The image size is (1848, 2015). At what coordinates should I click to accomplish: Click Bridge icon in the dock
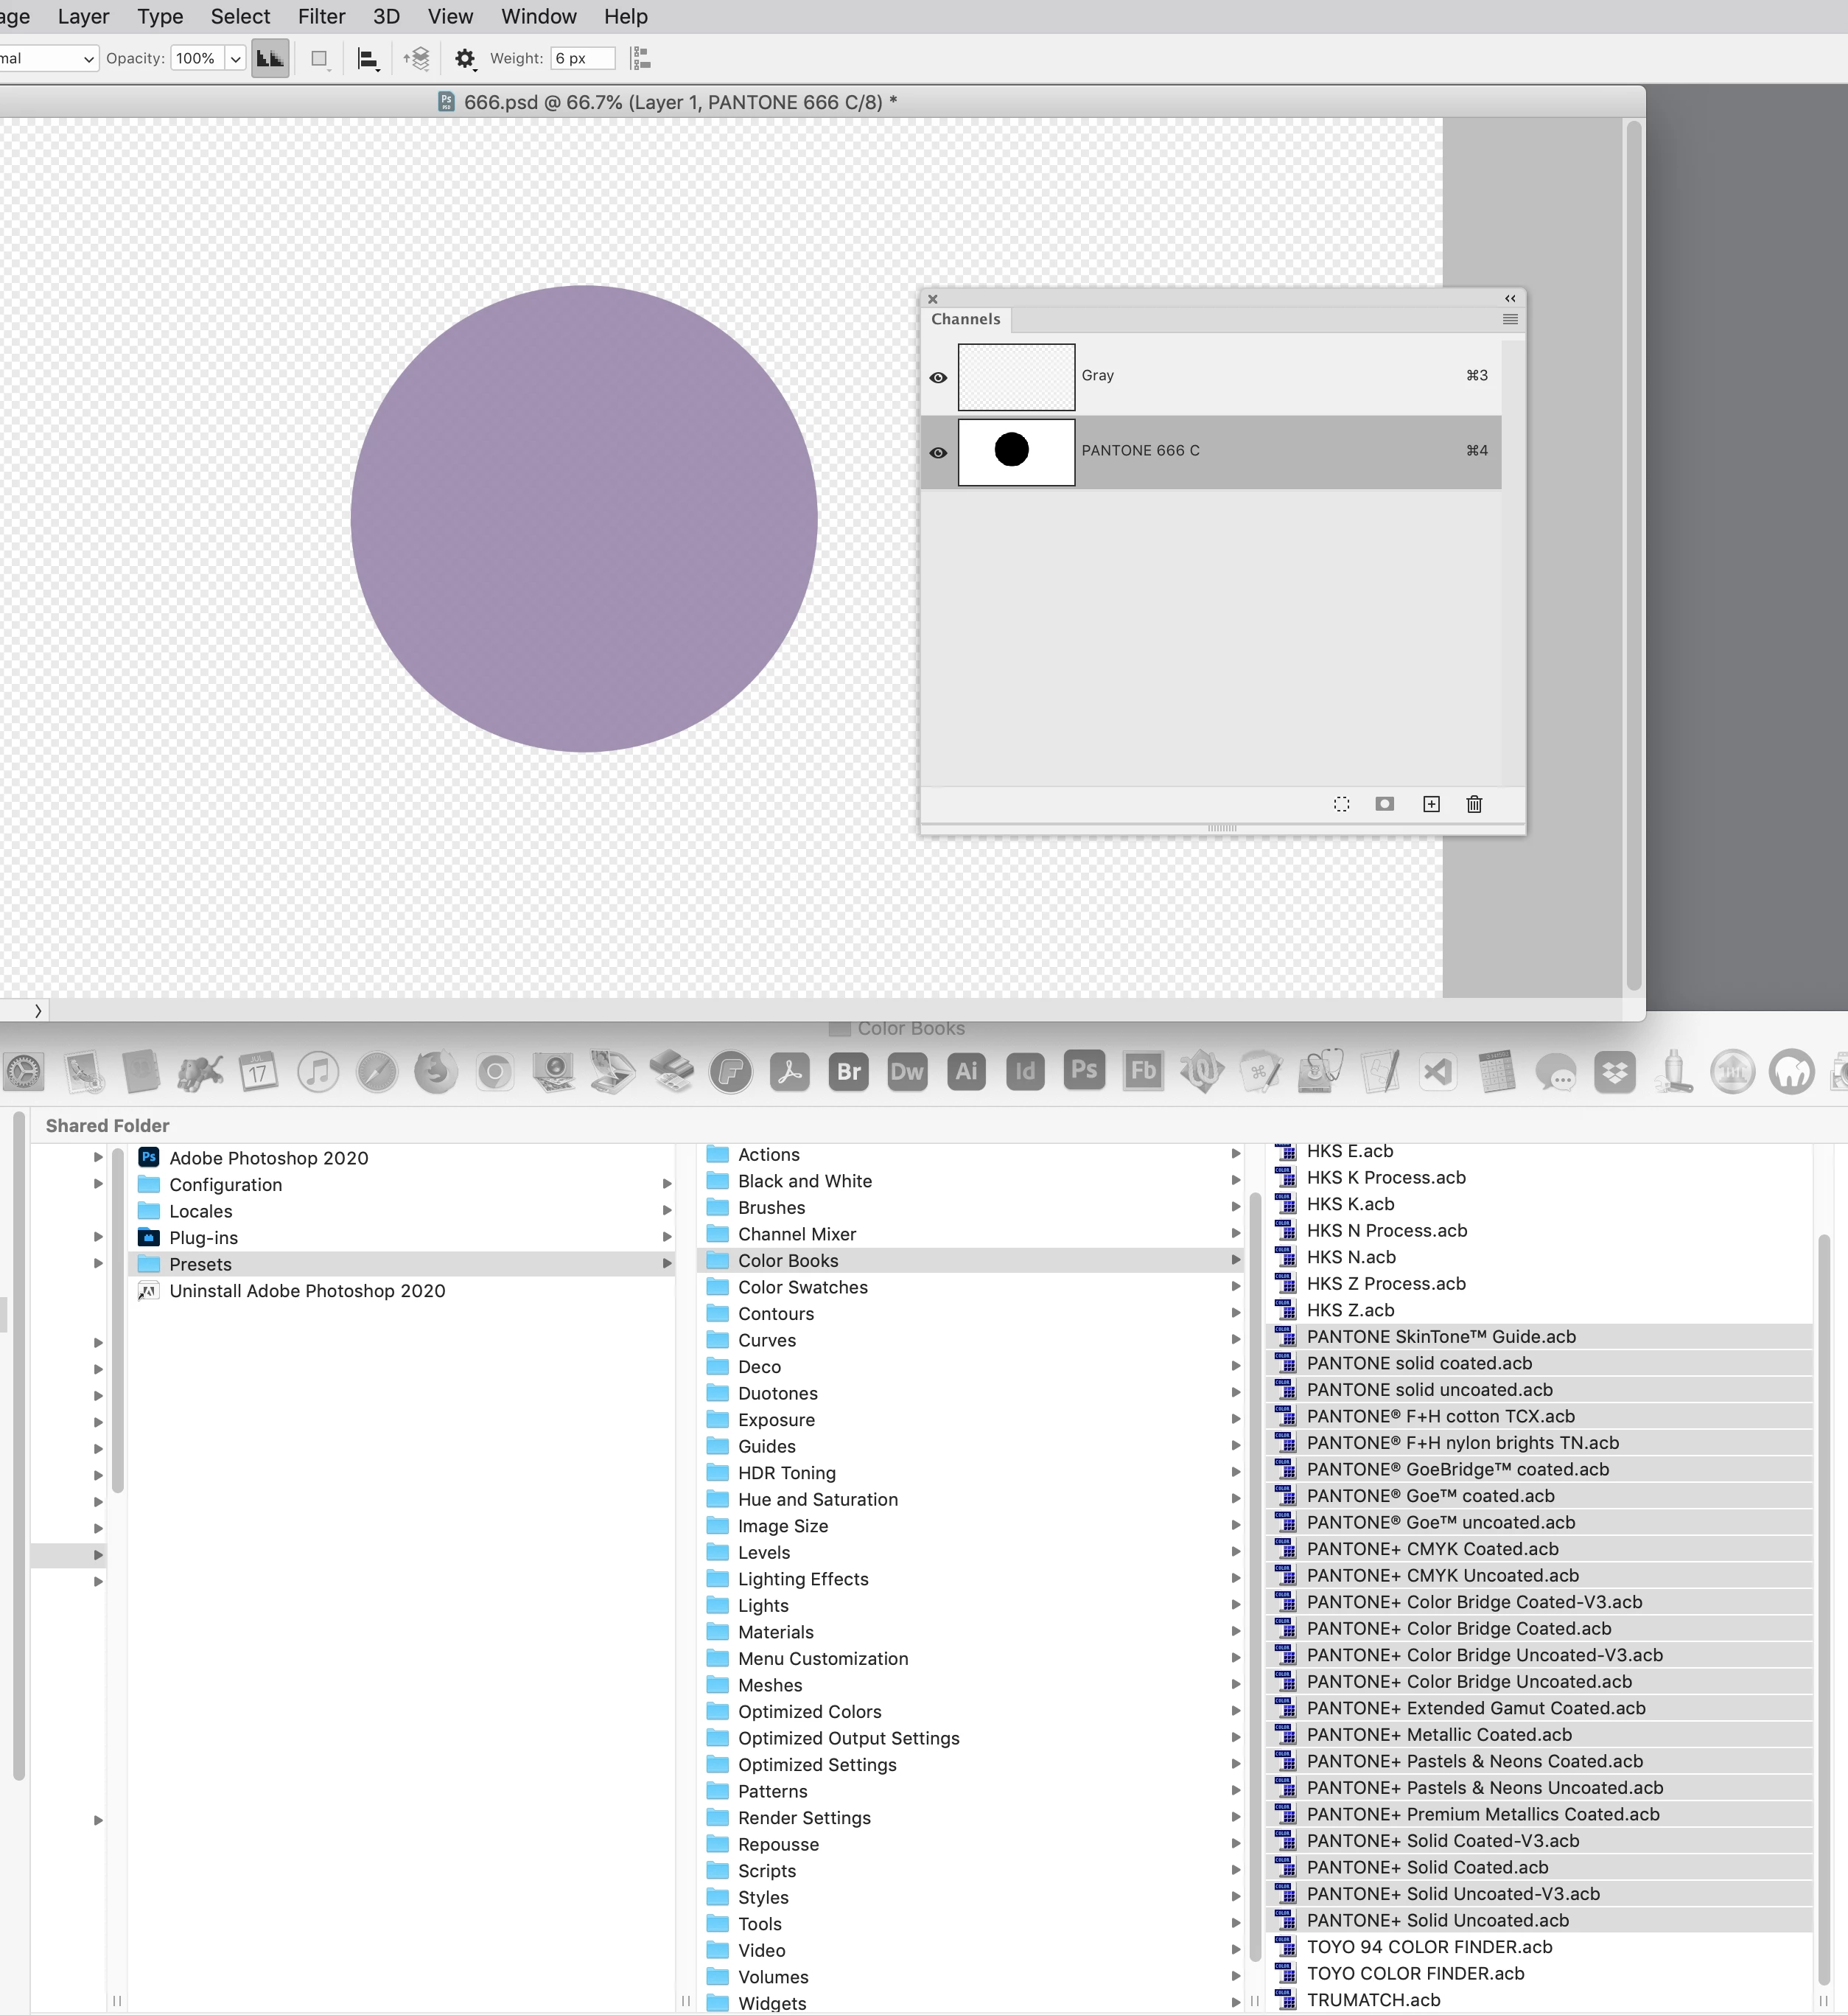(x=848, y=1072)
